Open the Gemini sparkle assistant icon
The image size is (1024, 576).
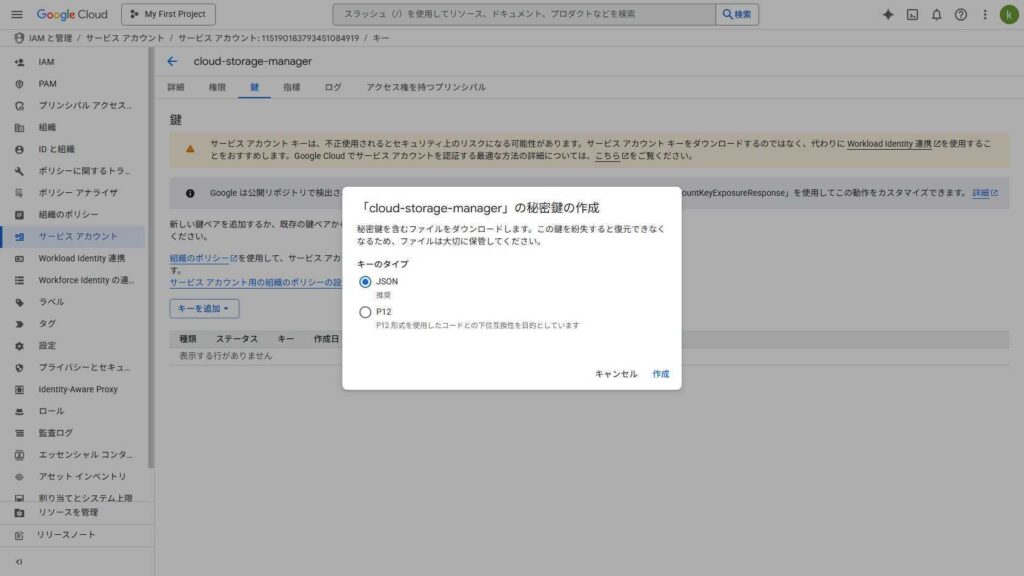(888, 14)
